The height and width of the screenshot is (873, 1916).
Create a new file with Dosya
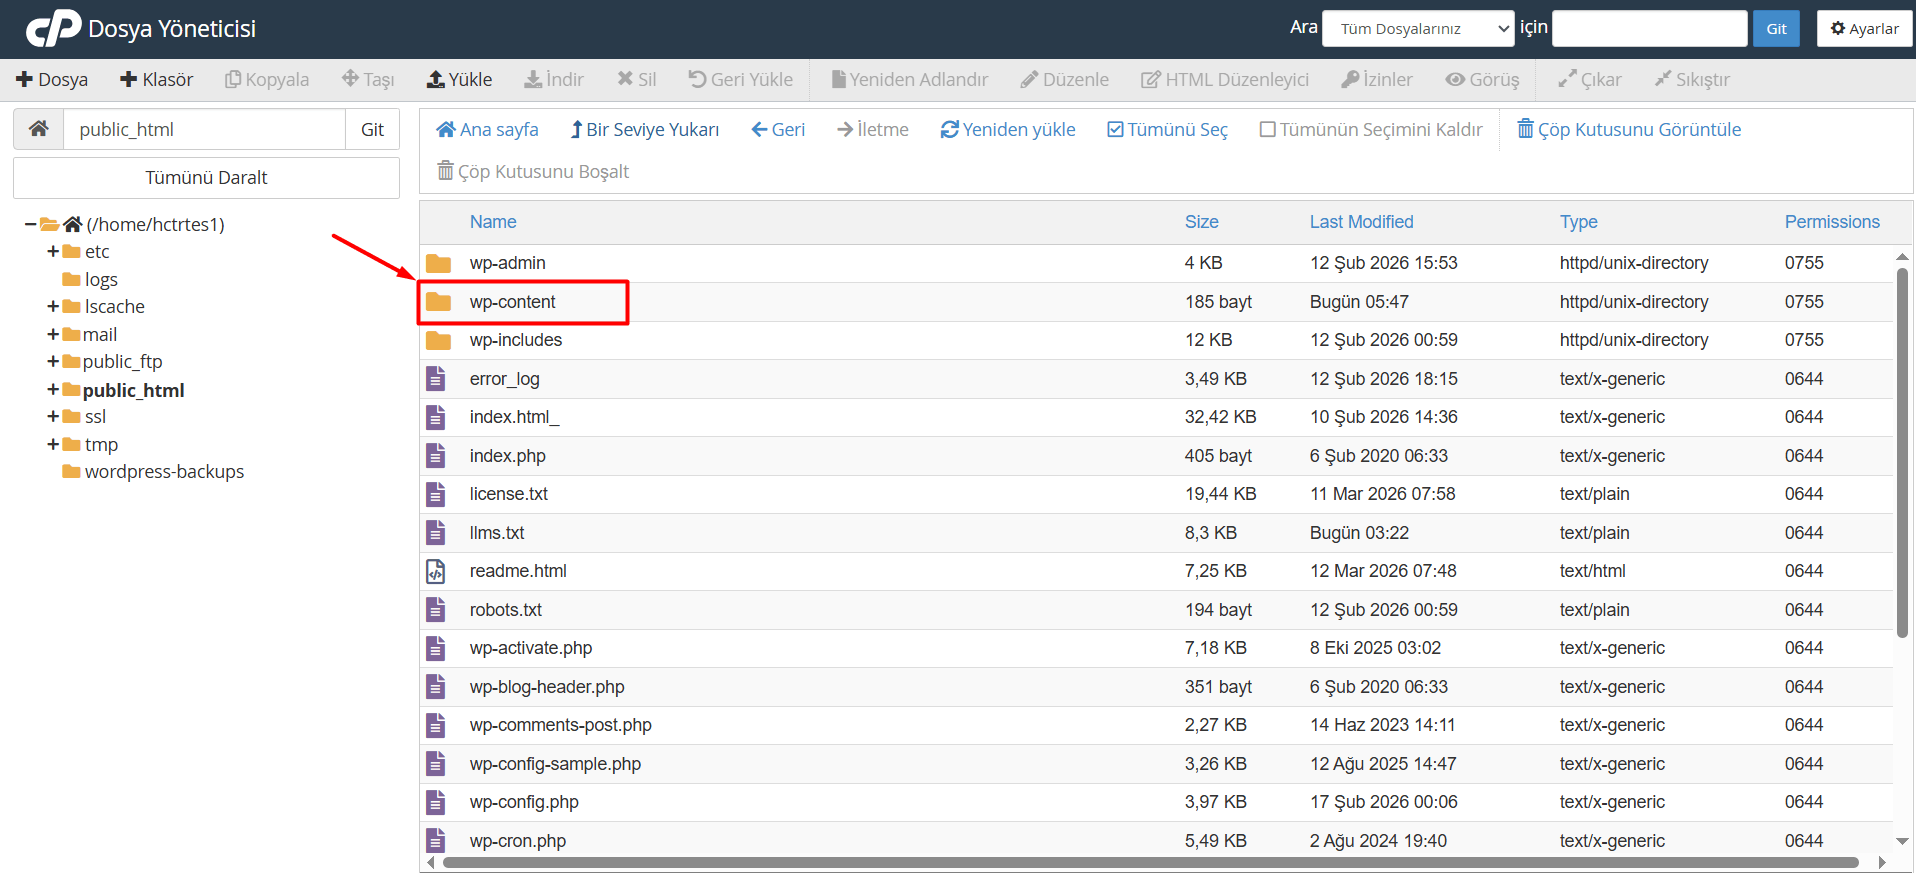click(52, 79)
